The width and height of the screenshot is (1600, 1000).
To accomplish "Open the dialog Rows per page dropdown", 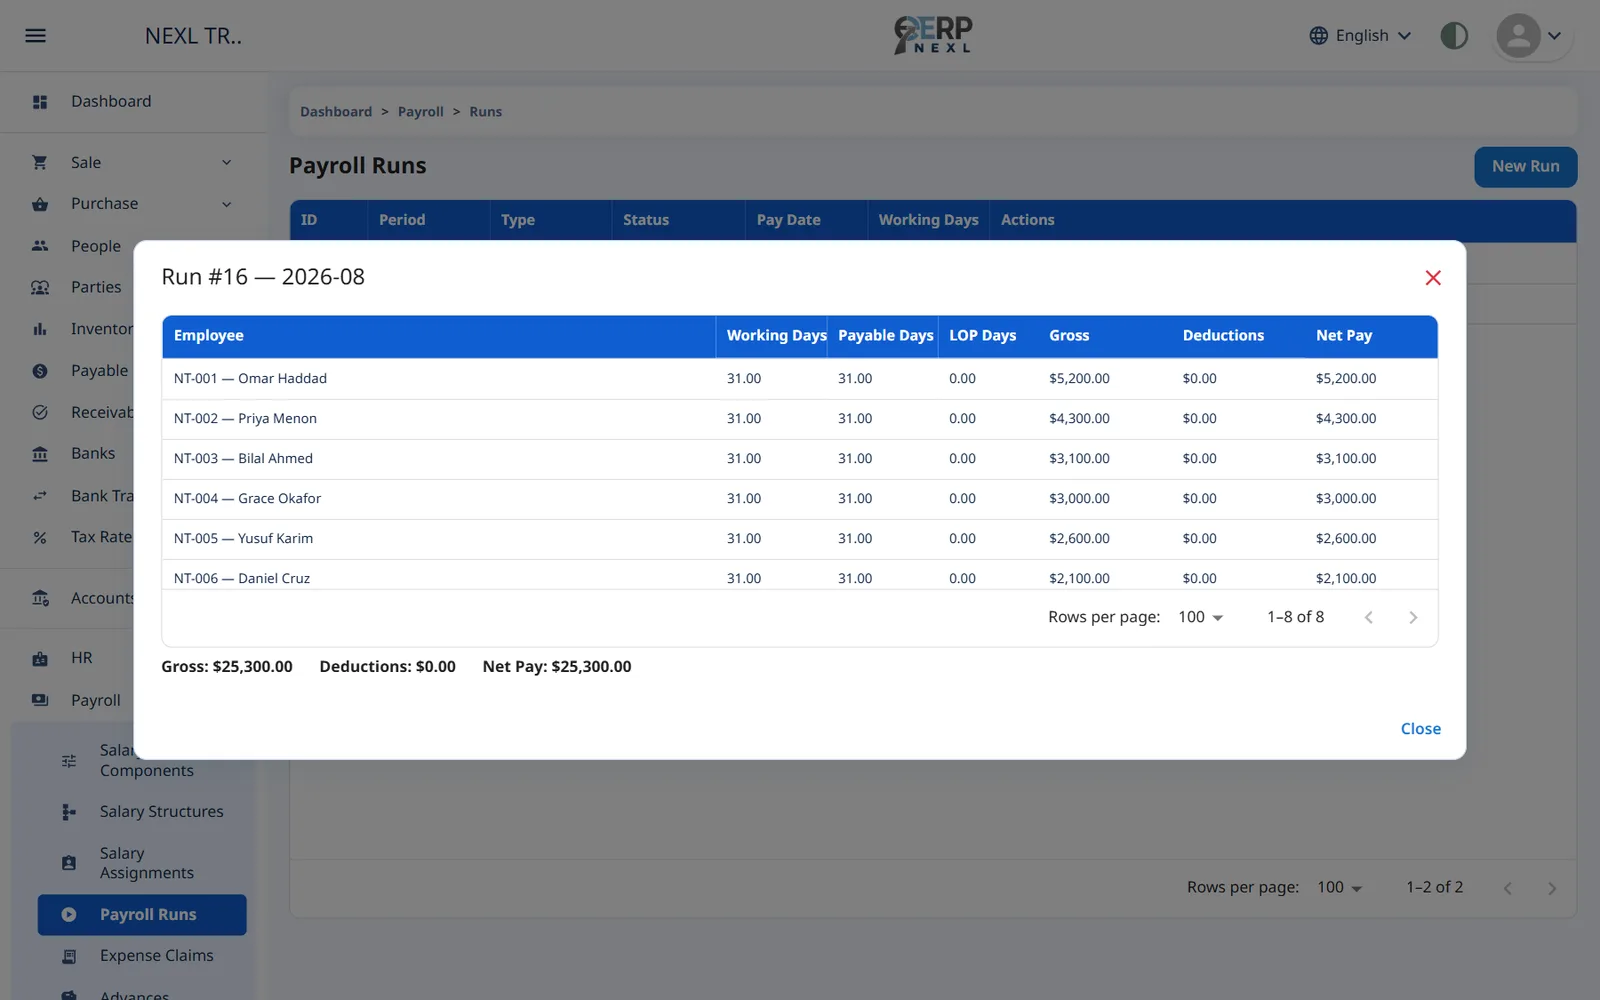I will [1201, 617].
